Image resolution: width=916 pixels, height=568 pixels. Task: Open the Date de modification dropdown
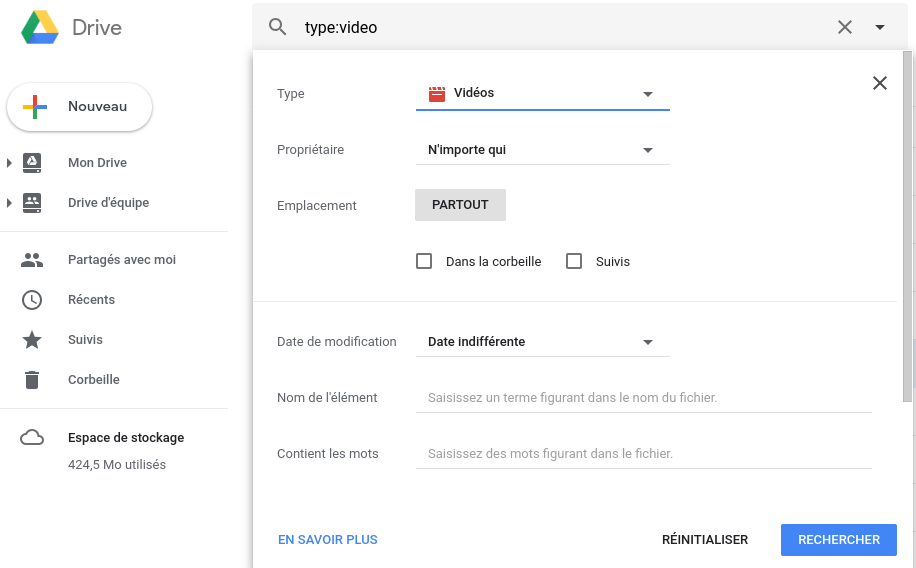click(x=543, y=342)
